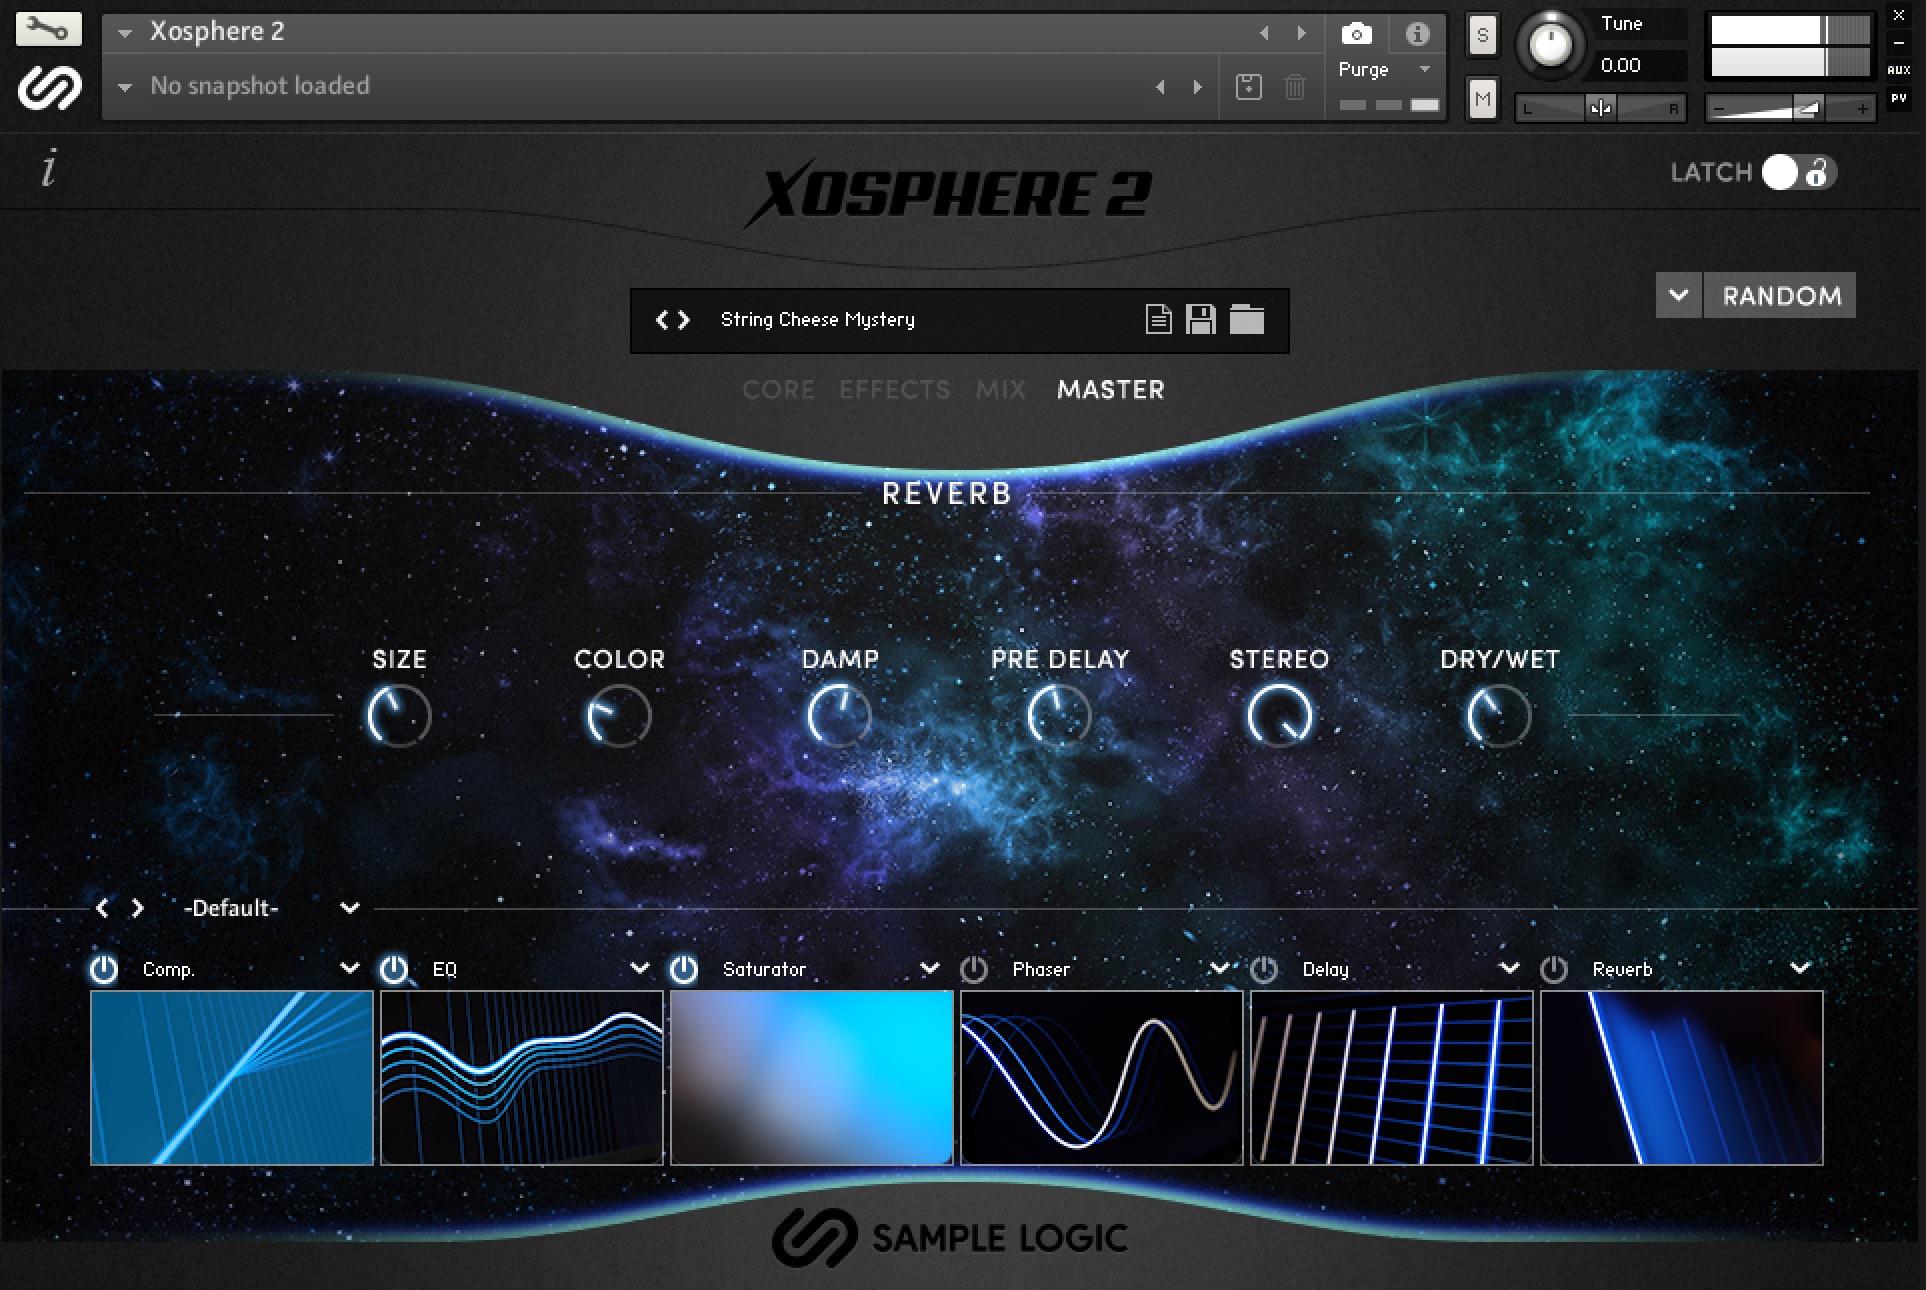Expand the -Default- effect chain preset dropdown

[x=350, y=908]
